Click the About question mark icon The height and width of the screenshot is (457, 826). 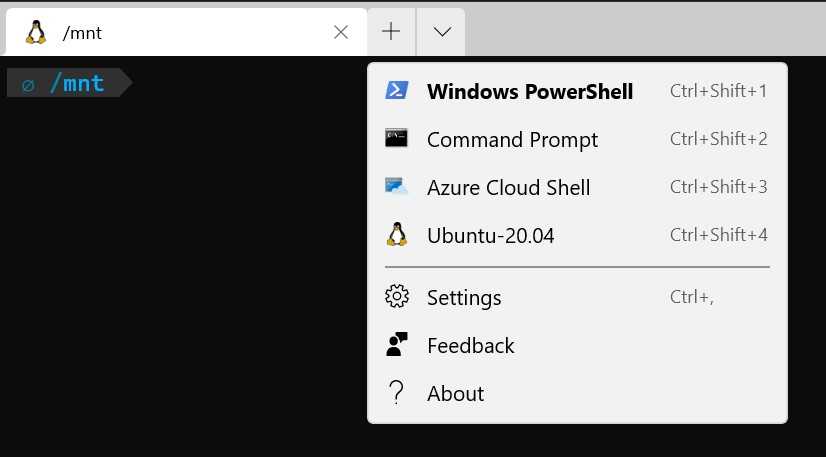pyautogui.click(x=396, y=393)
